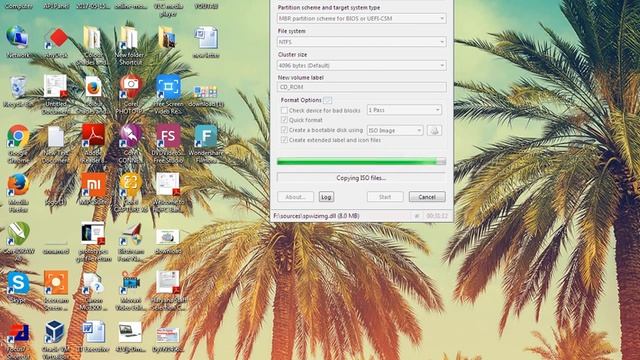Click the Copying ISO files status text
Viewport: 640px width, 360px height.
point(361,178)
